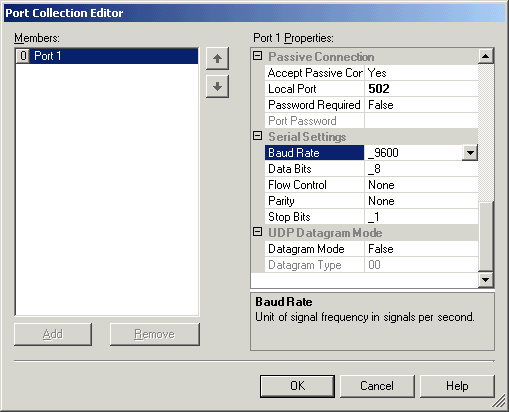
Task: Collapse the Passive Connection section
Action: [x=257, y=56]
